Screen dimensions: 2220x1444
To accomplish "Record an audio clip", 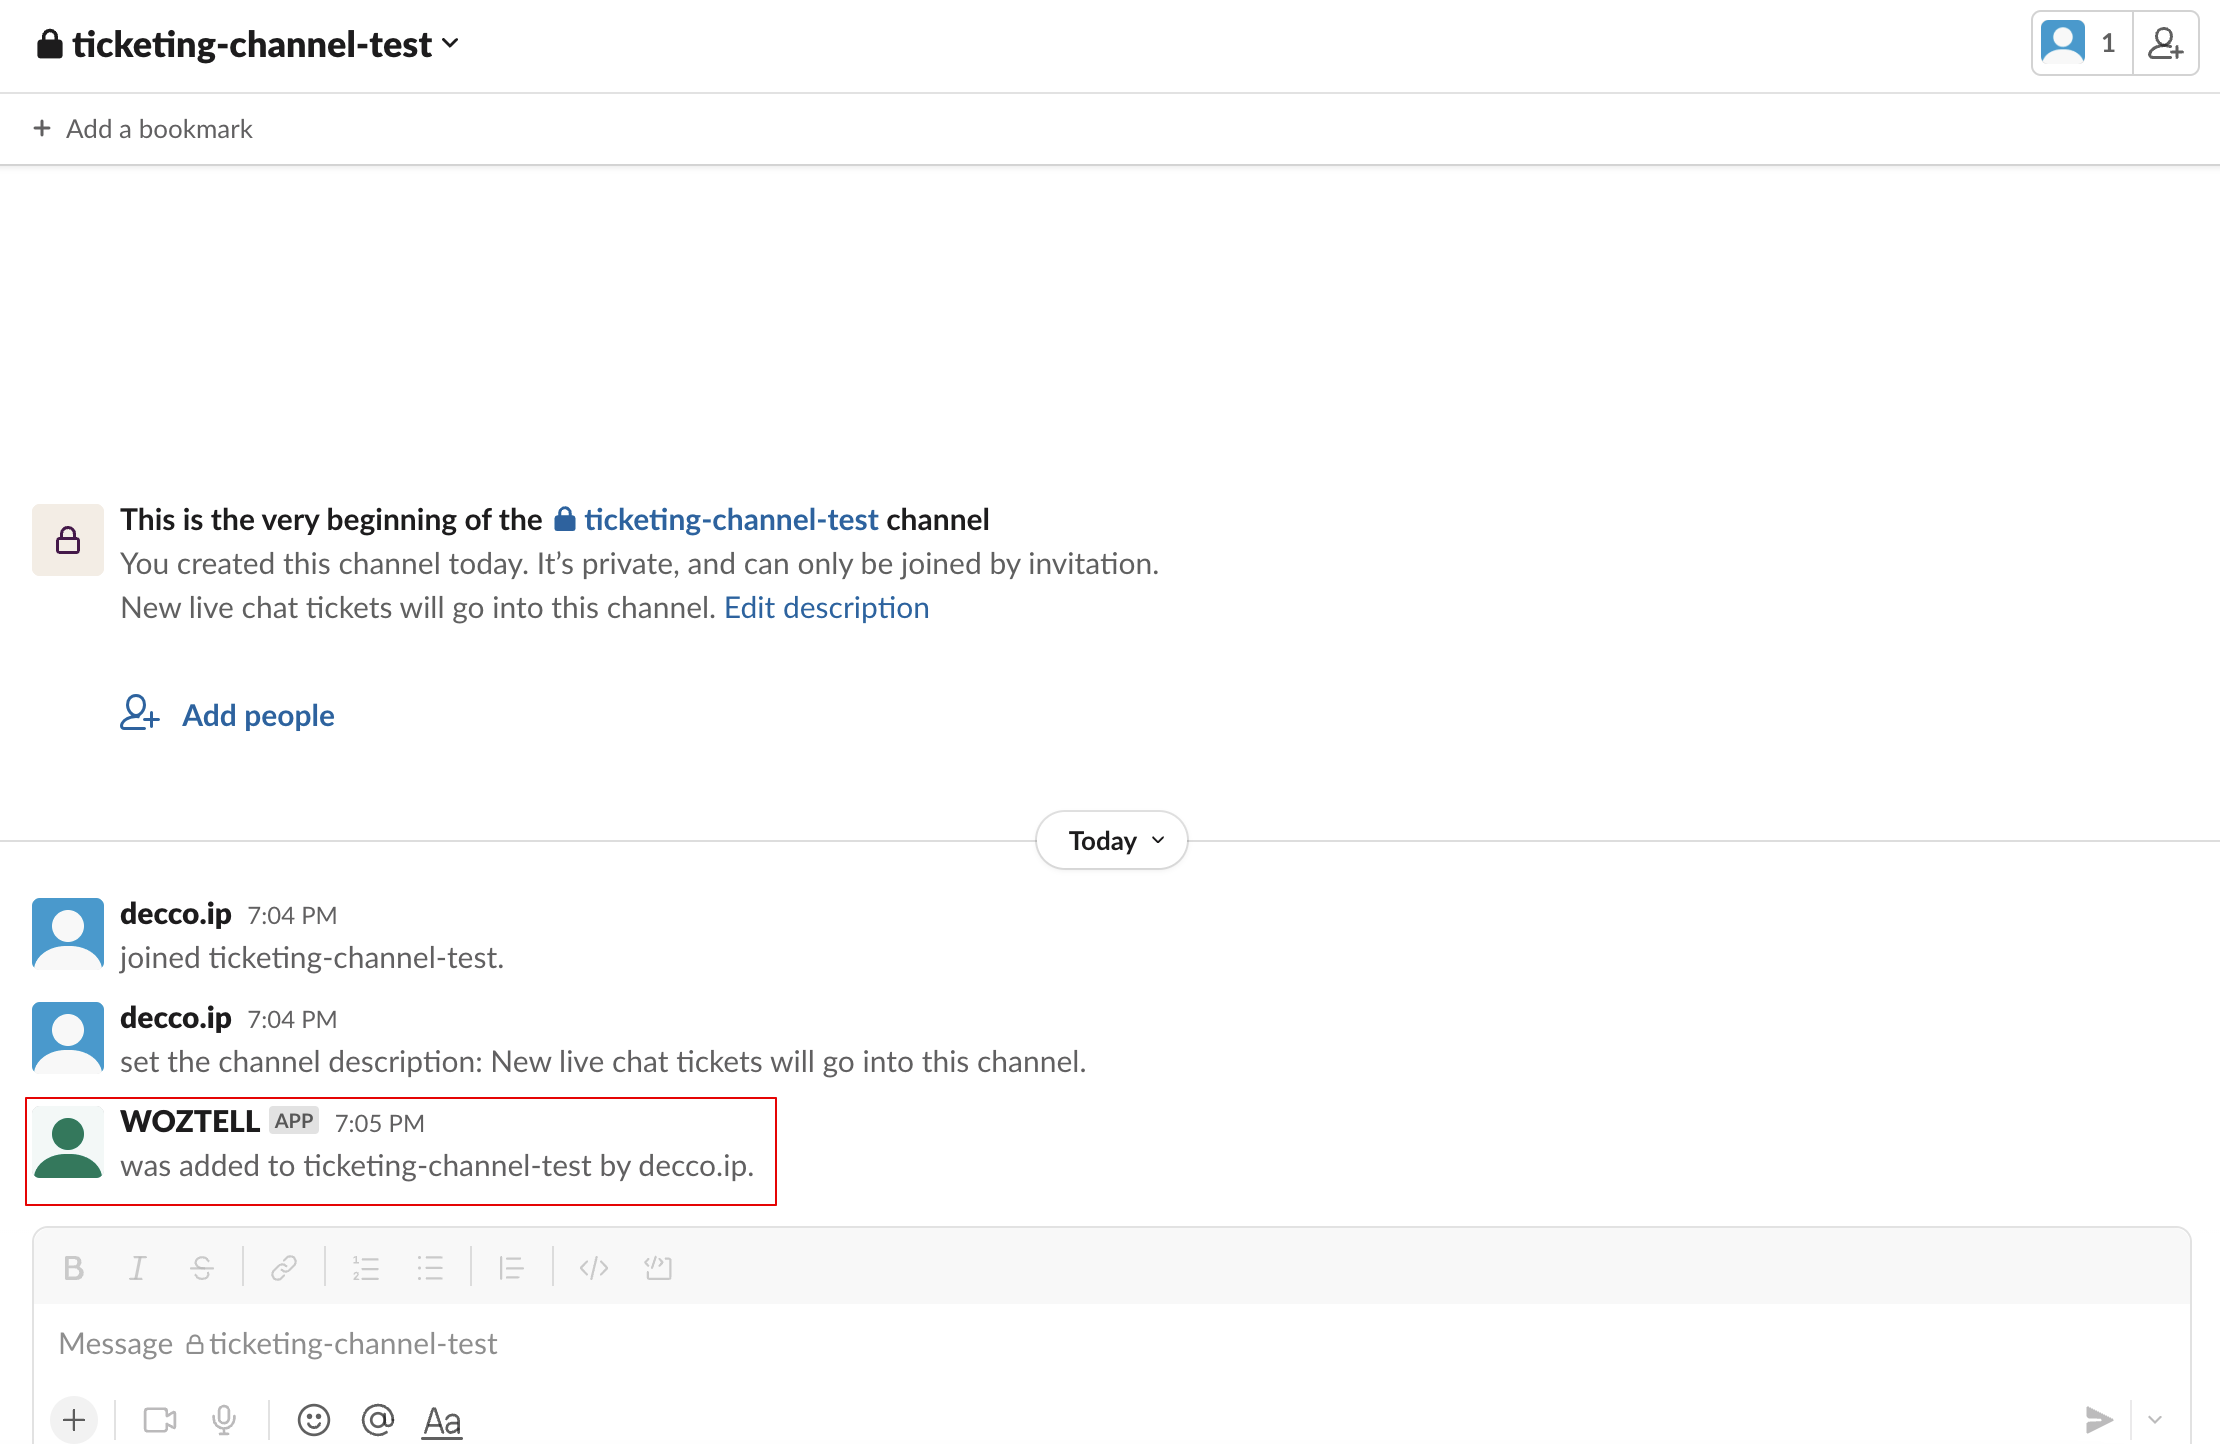I will click(x=224, y=1420).
